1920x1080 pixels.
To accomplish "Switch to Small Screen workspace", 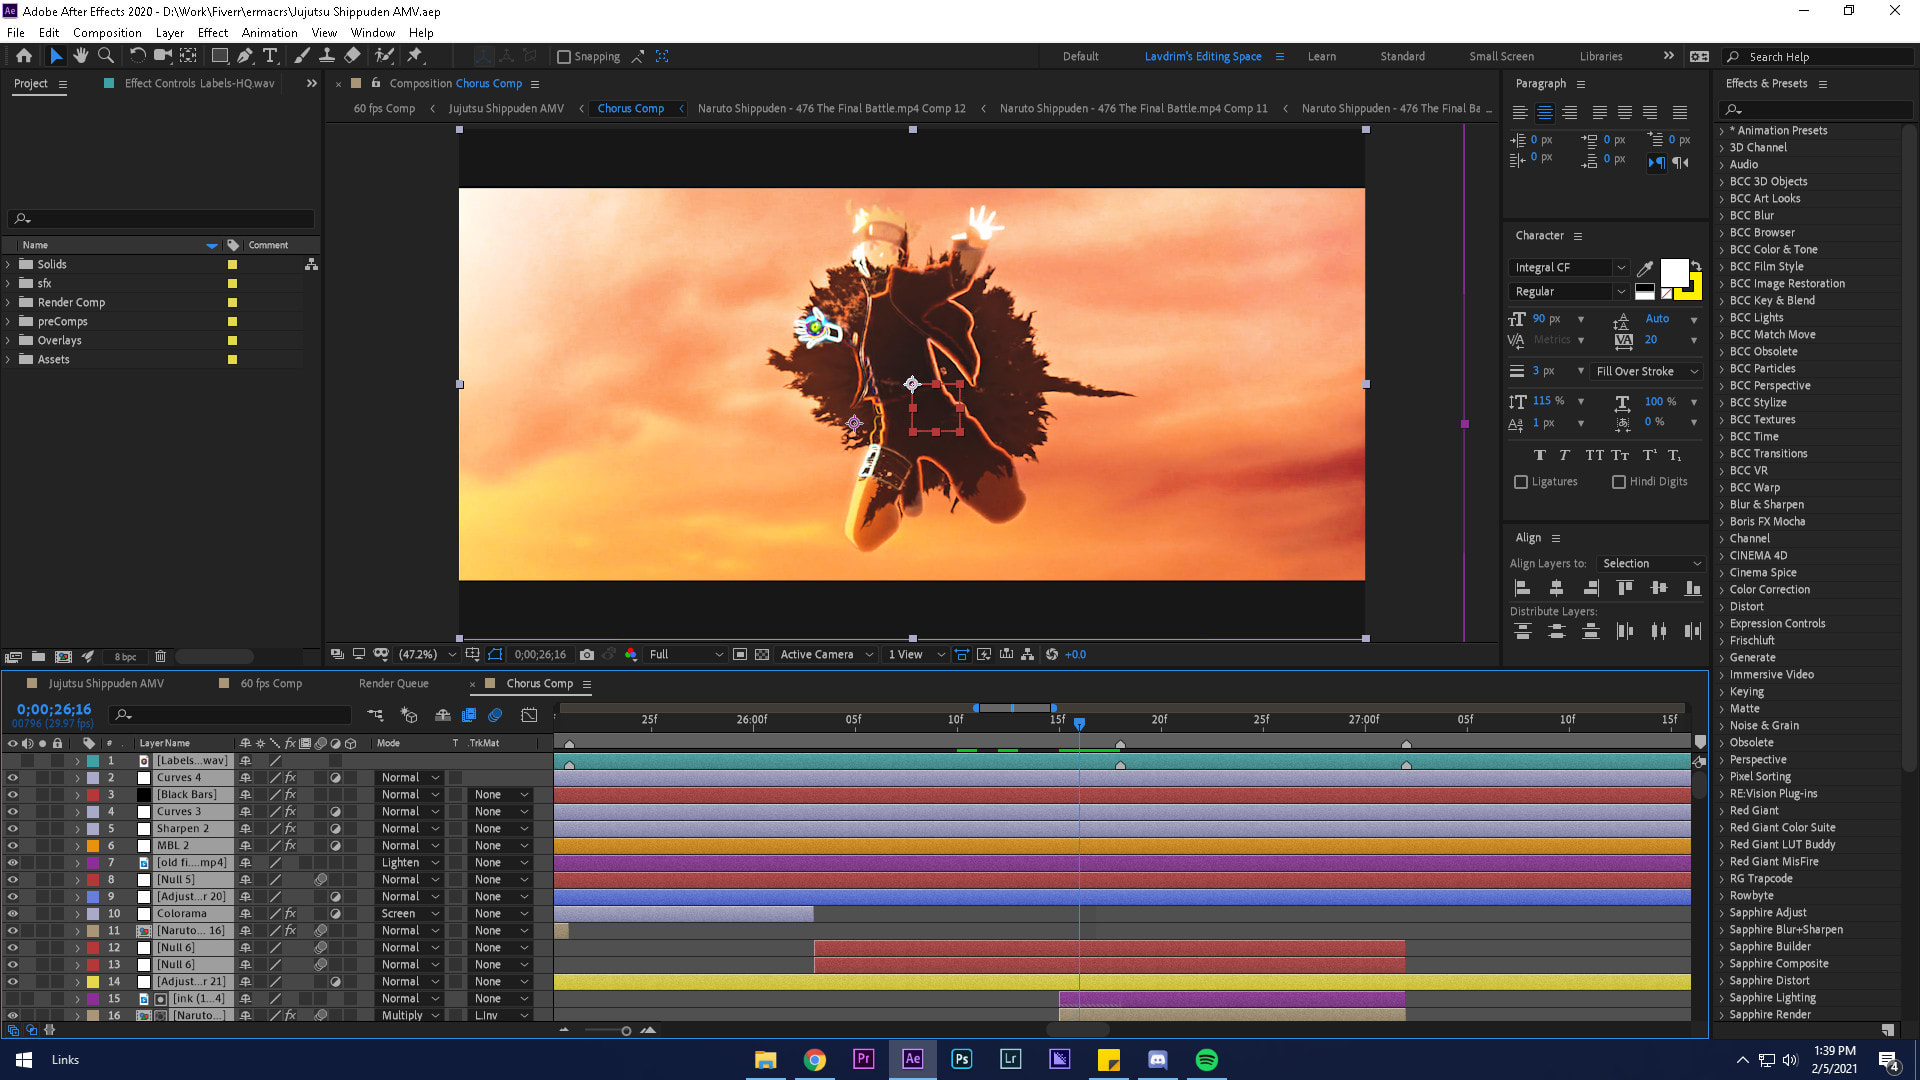I will pos(1501,57).
